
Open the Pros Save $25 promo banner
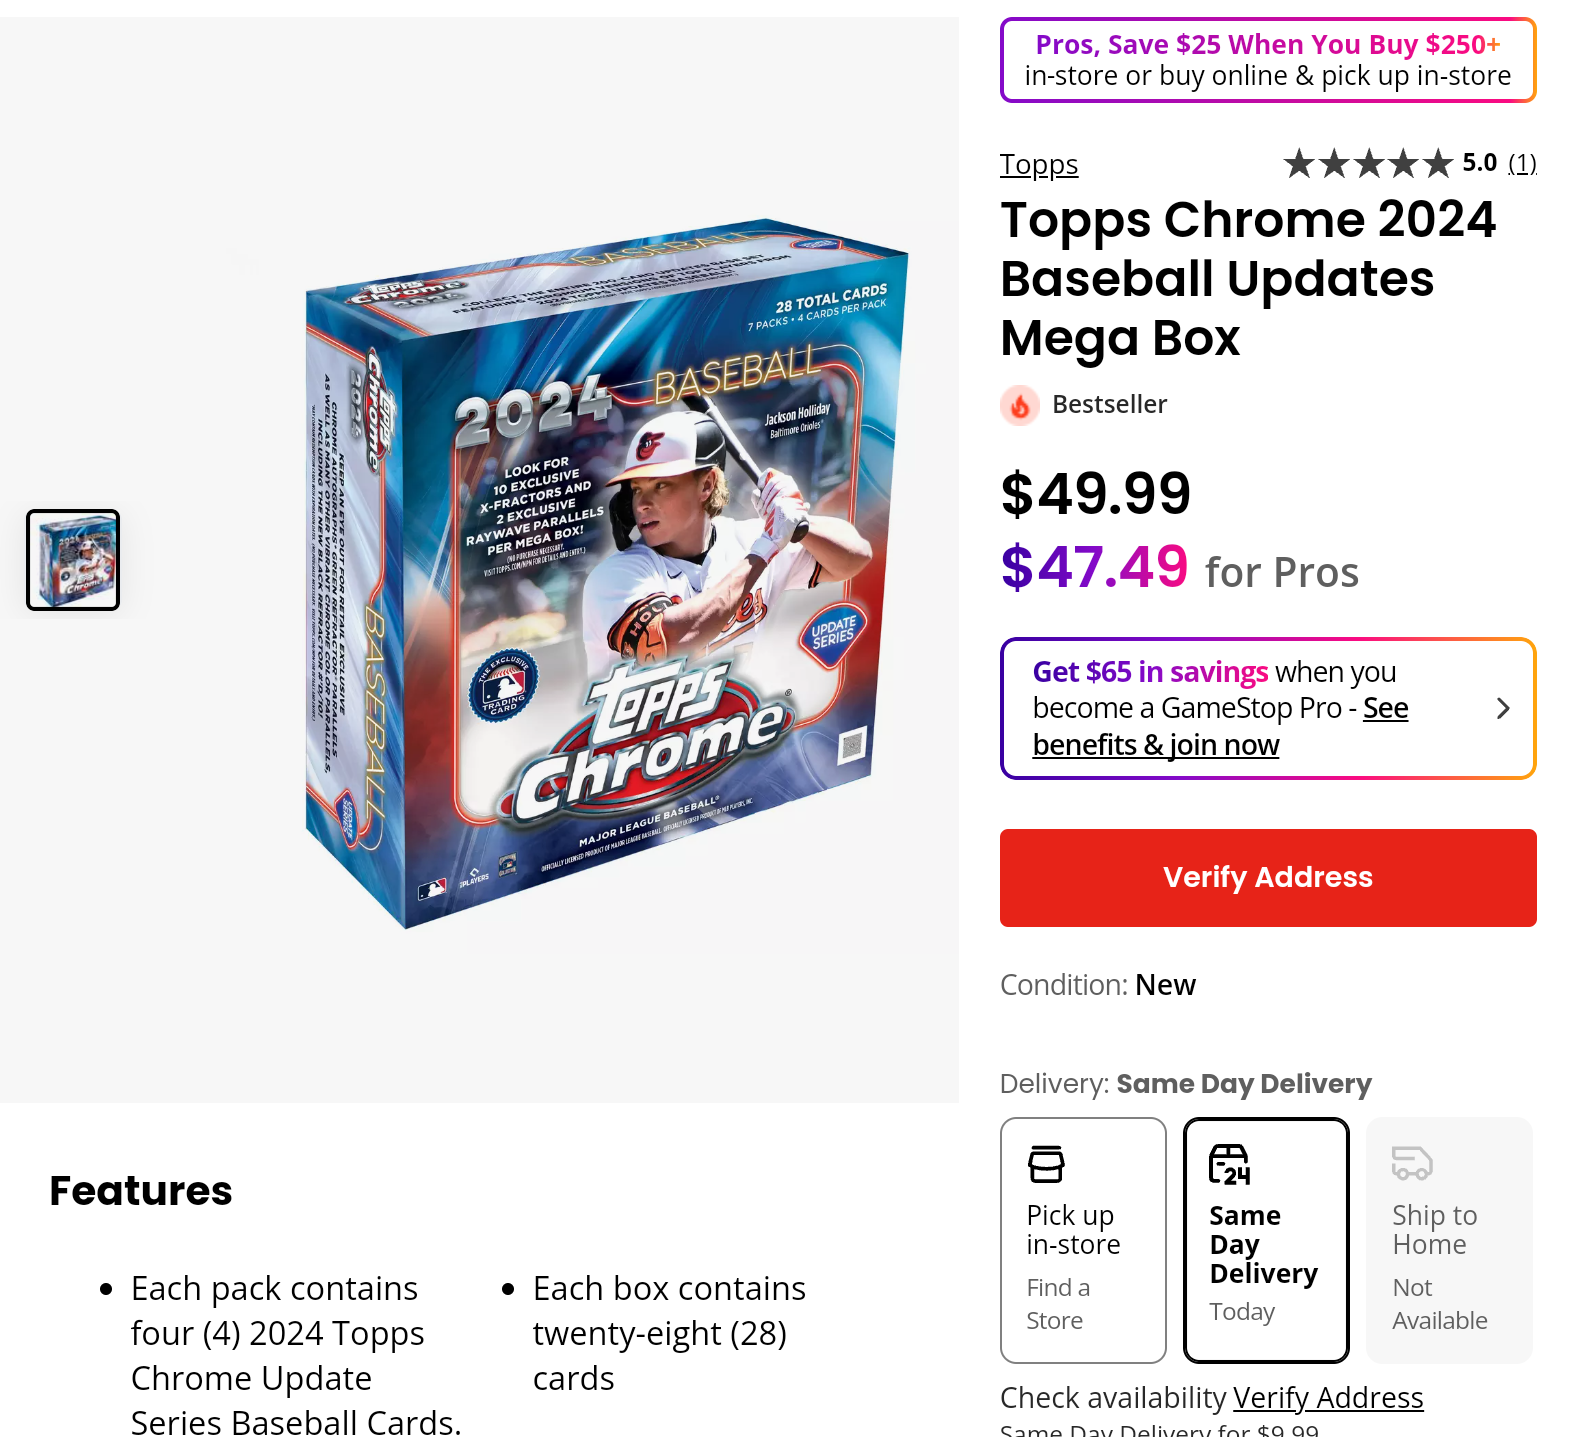[1268, 60]
